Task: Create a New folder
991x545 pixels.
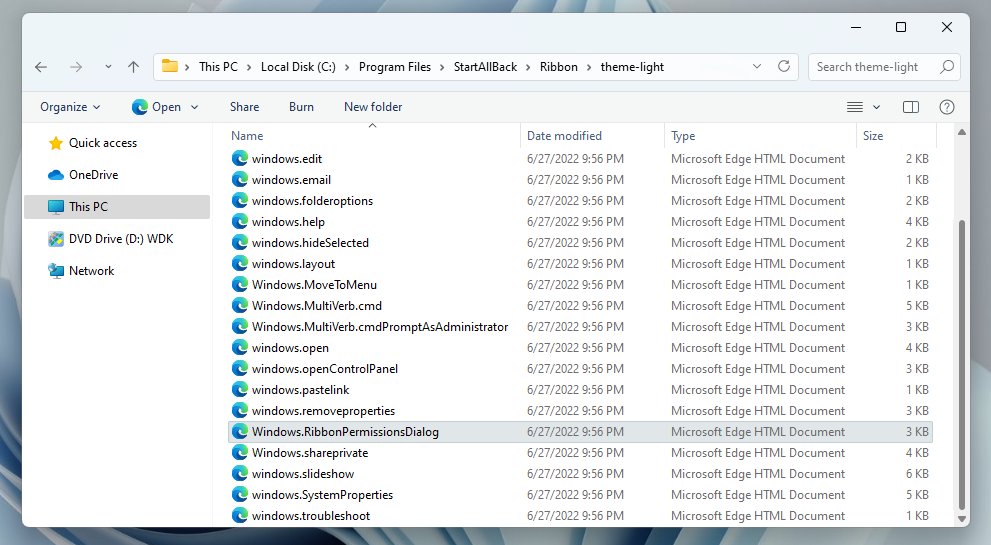Action: pos(373,107)
